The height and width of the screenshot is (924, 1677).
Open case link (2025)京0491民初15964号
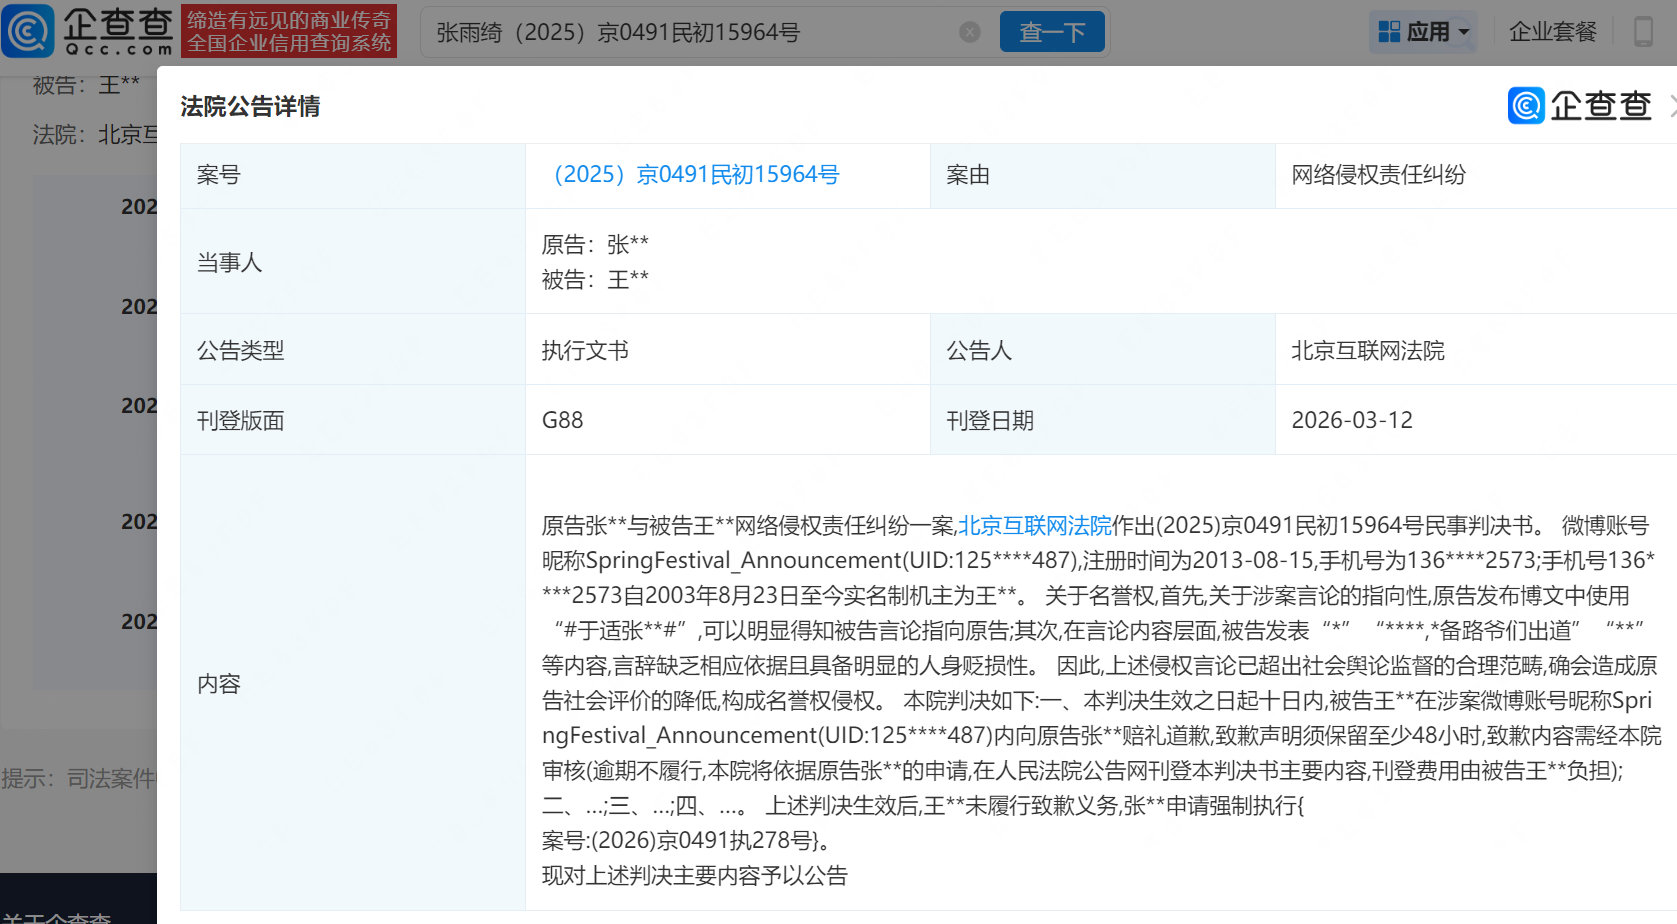[x=697, y=174]
